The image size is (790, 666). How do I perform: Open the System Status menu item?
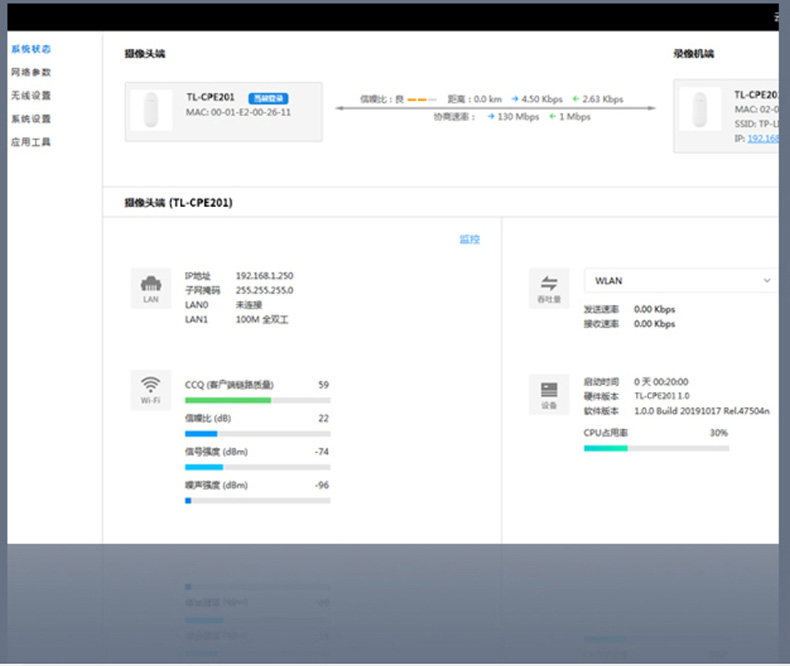click(31, 49)
